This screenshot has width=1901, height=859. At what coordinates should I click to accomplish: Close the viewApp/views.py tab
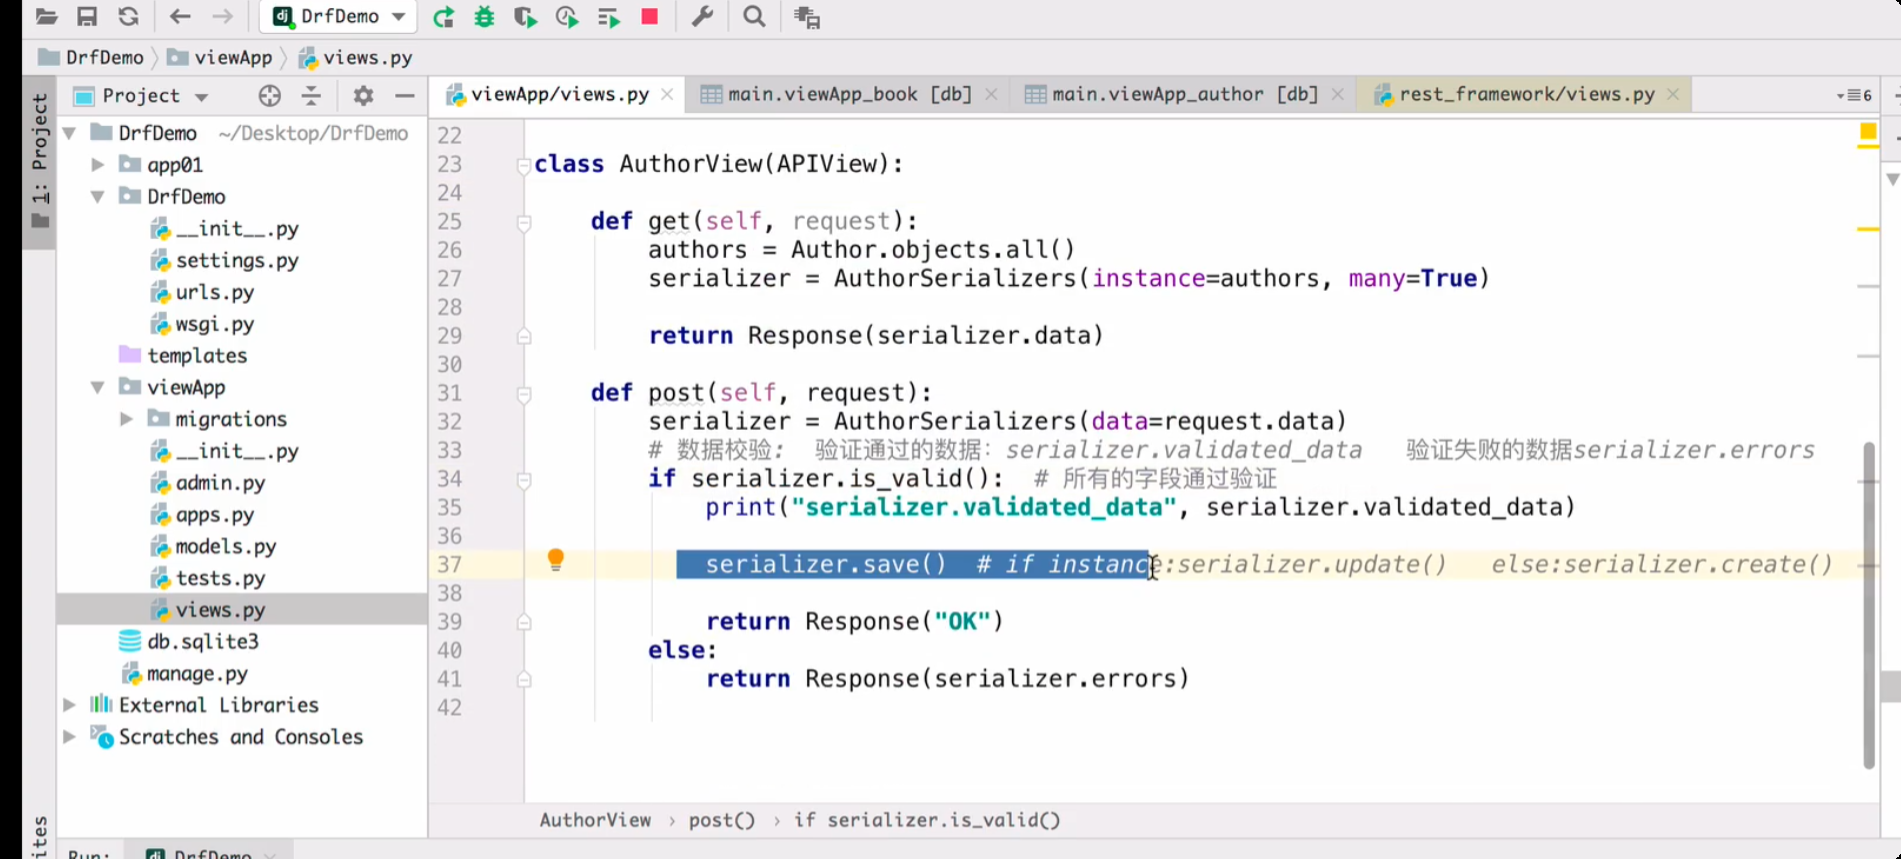667,95
